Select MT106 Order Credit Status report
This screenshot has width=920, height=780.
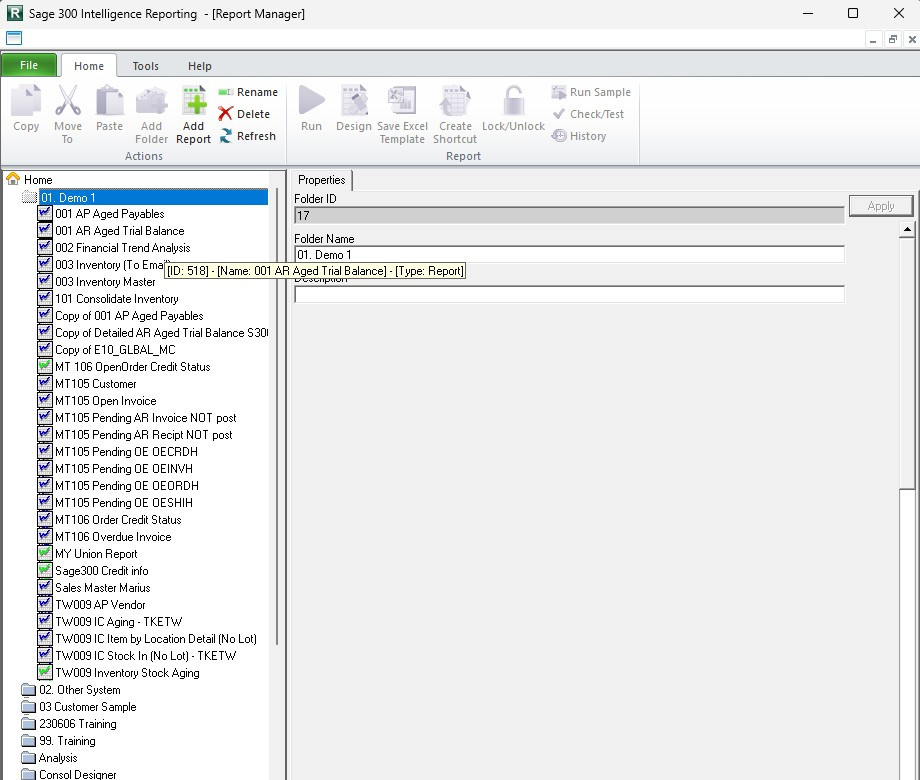click(118, 520)
